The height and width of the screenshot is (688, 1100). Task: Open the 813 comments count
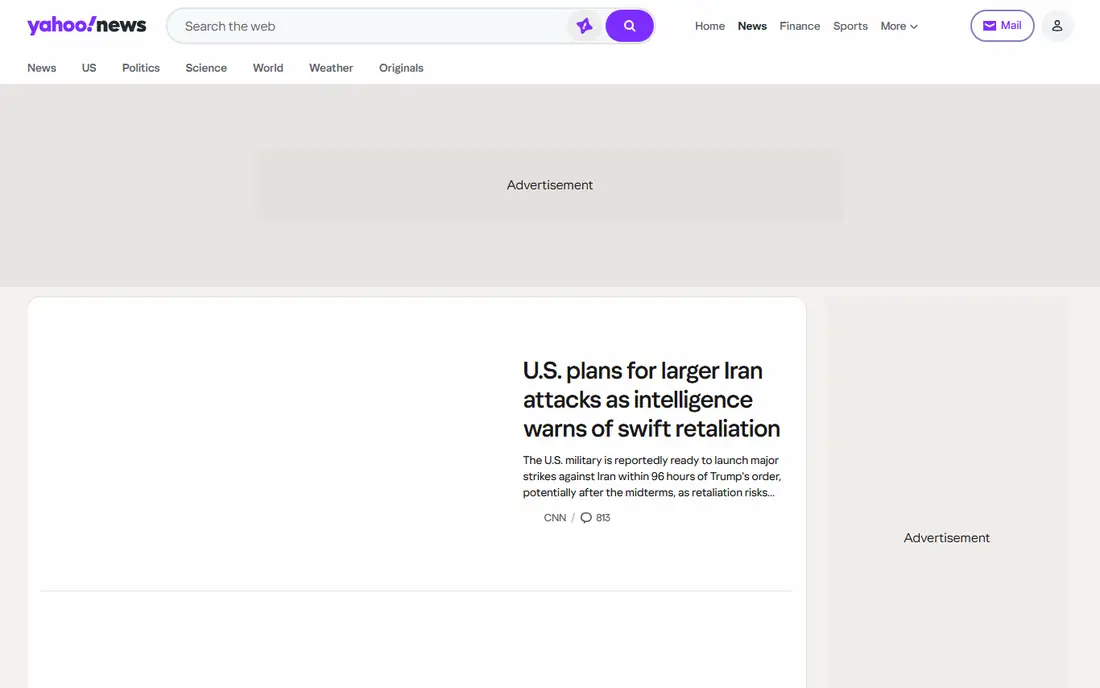603,518
